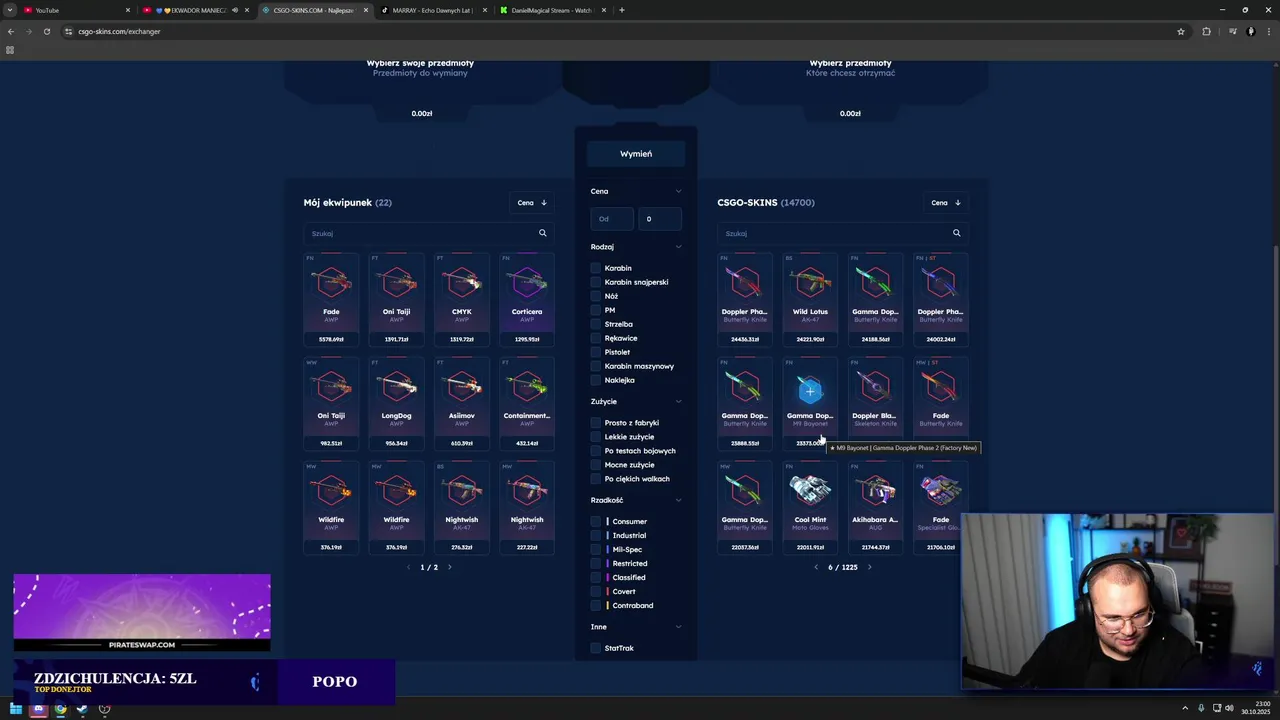Viewport: 1280px width, 720px height.
Task: Select the LongDog AWP inventory item
Action: point(396,403)
